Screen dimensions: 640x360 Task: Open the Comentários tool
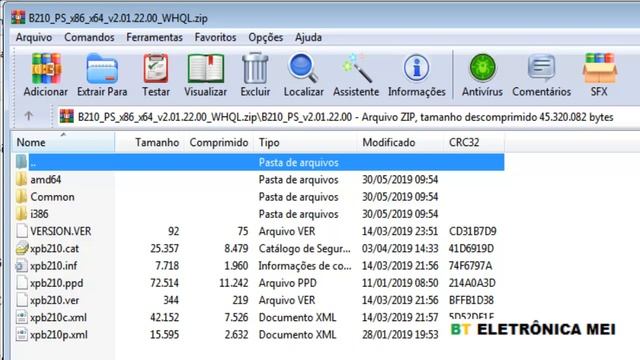coord(541,68)
